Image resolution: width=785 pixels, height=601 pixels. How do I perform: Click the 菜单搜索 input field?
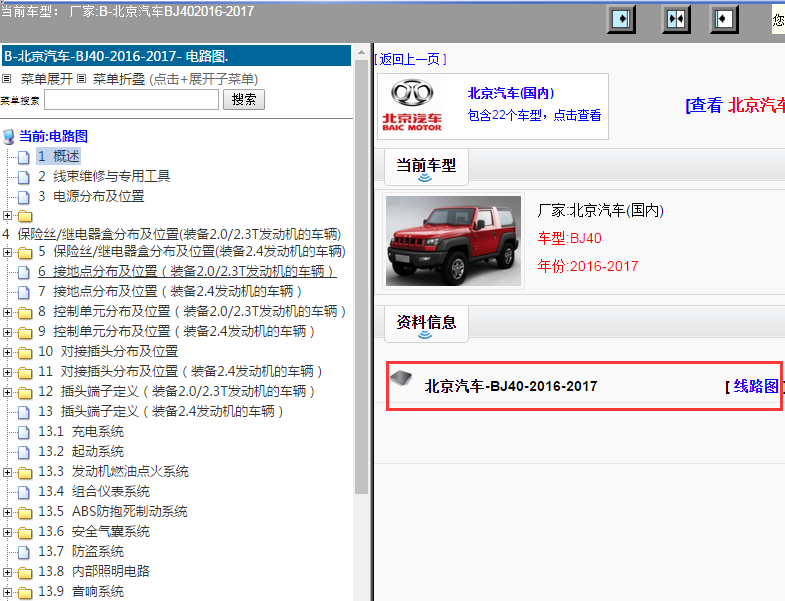point(132,100)
